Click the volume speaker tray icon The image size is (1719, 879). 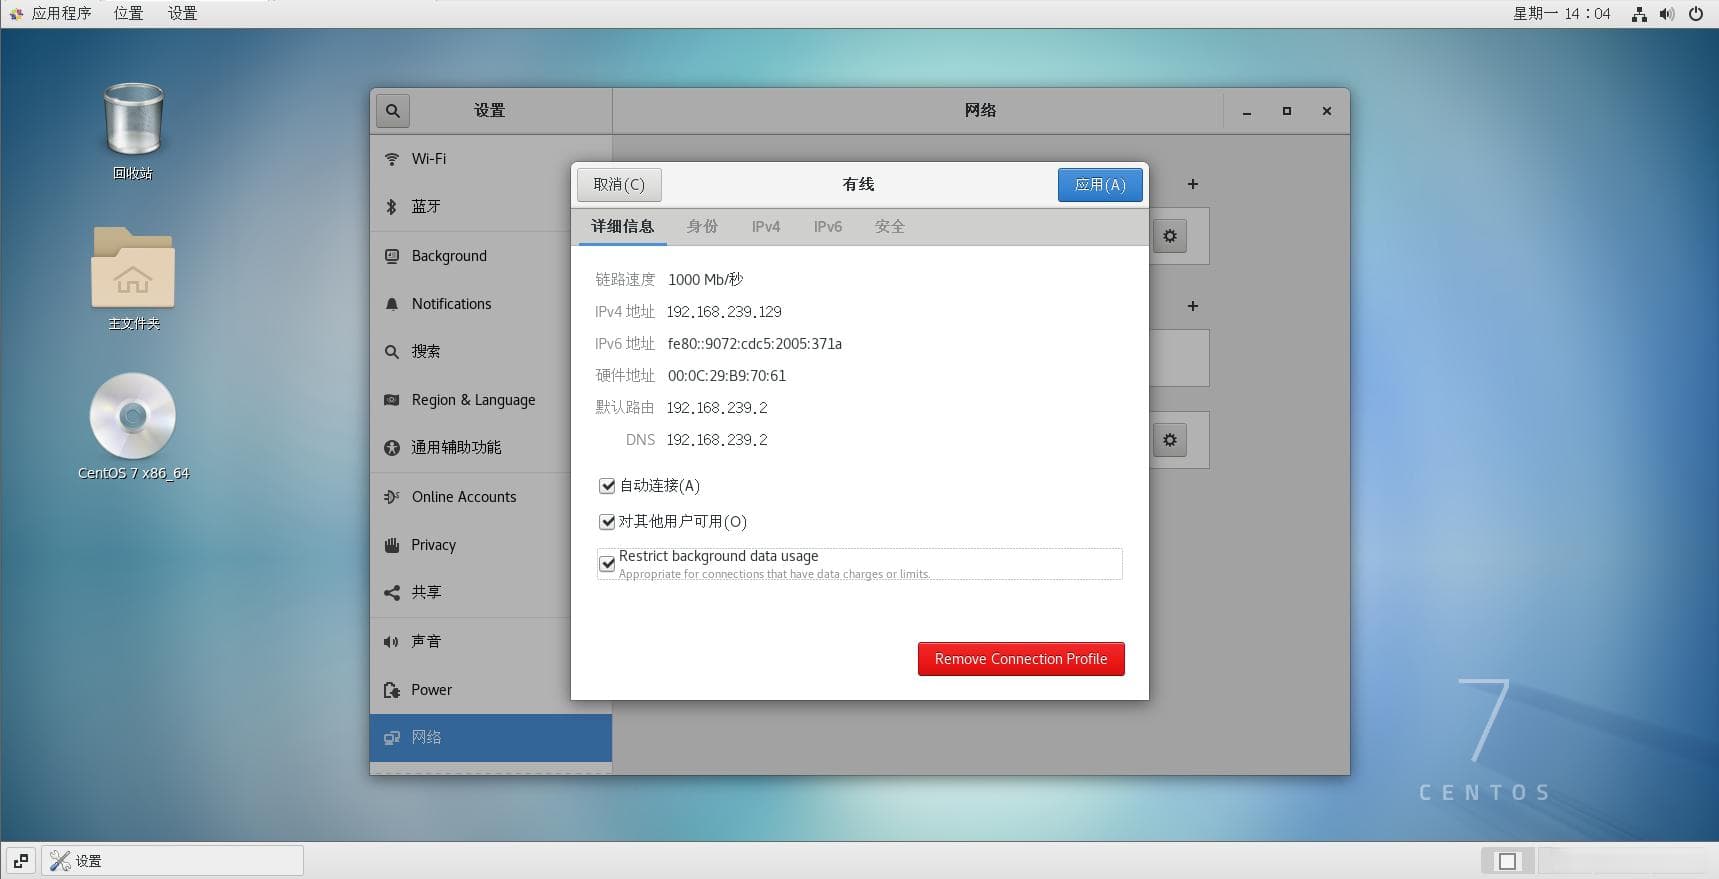click(x=1667, y=14)
